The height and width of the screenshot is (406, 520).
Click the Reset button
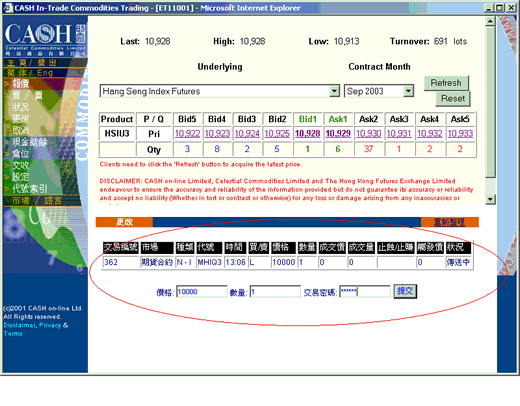(x=453, y=99)
